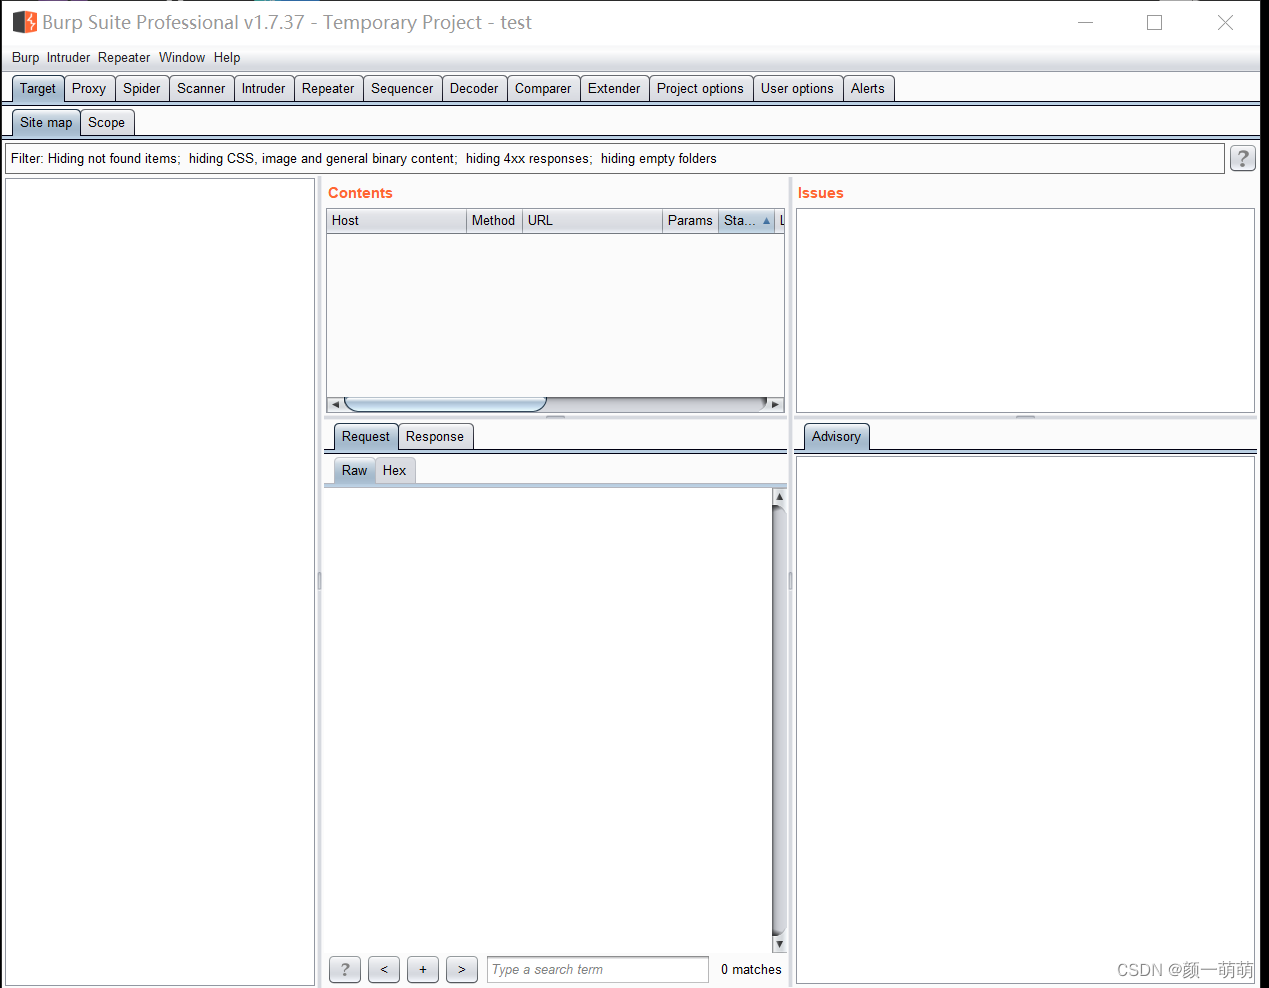The image size is (1269, 988).
Task: Close the Burp Suite window
Action: click(1225, 22)
